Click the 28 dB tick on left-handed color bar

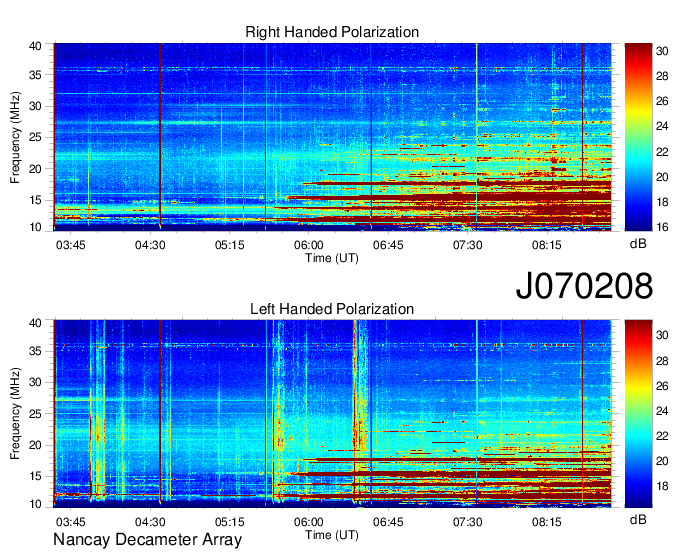pos(662,361)
